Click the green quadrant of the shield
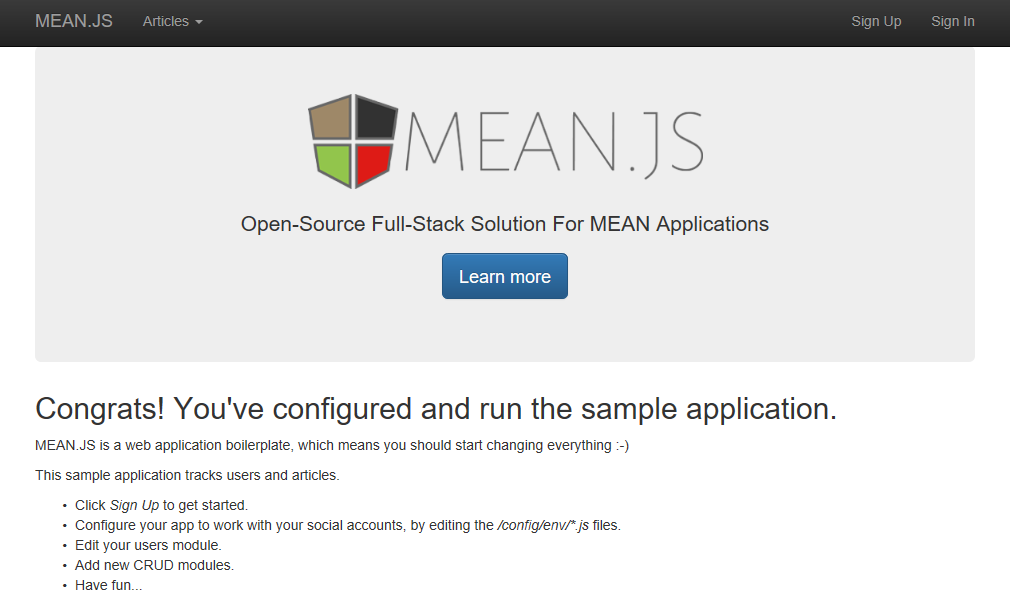 tap(334, 164)
